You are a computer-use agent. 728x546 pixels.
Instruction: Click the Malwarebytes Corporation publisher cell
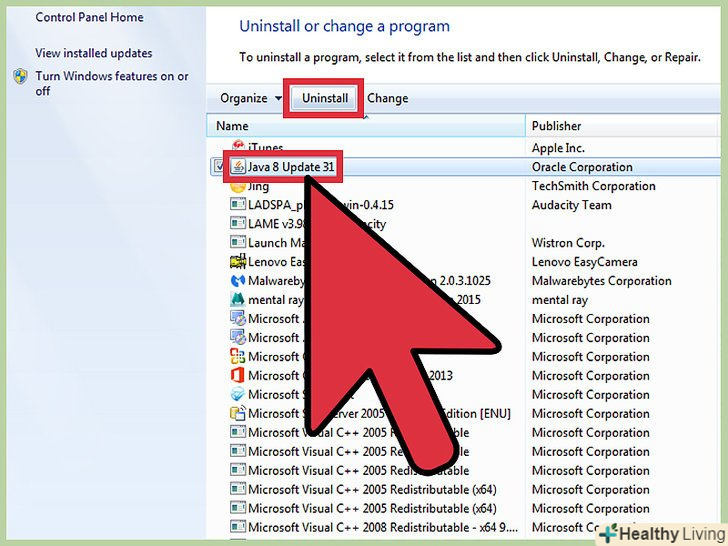(602, 281)
